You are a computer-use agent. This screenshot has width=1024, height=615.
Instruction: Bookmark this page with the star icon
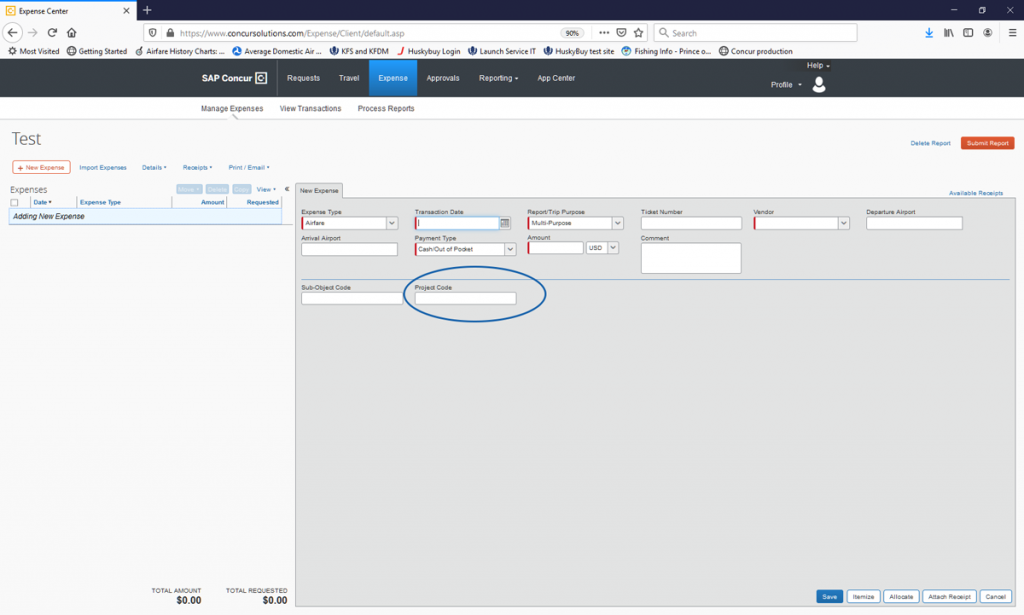click(x=639, y=33)
